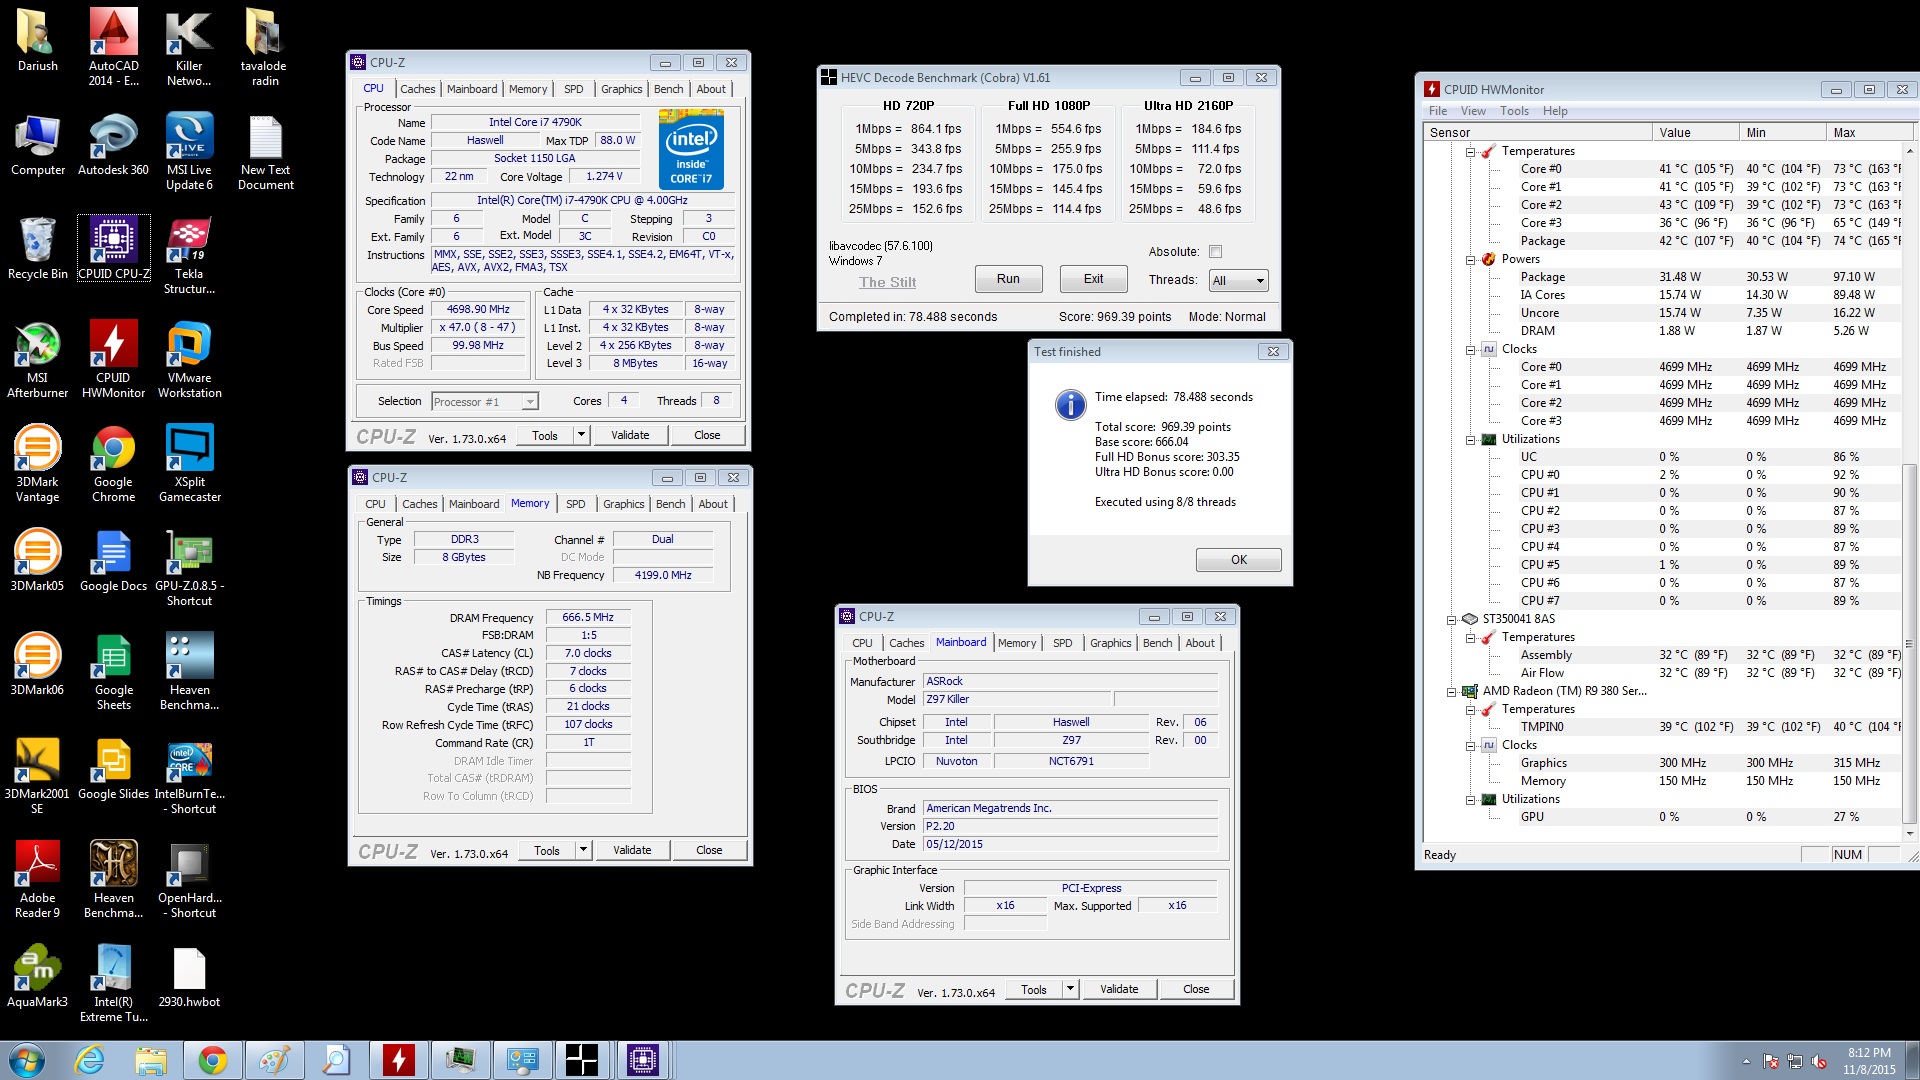Open Tools dropdown arrow in top CPU-Z window
Image resolution: width=1920 pixels, height=1080 pixels.
(x=581, y=435)
